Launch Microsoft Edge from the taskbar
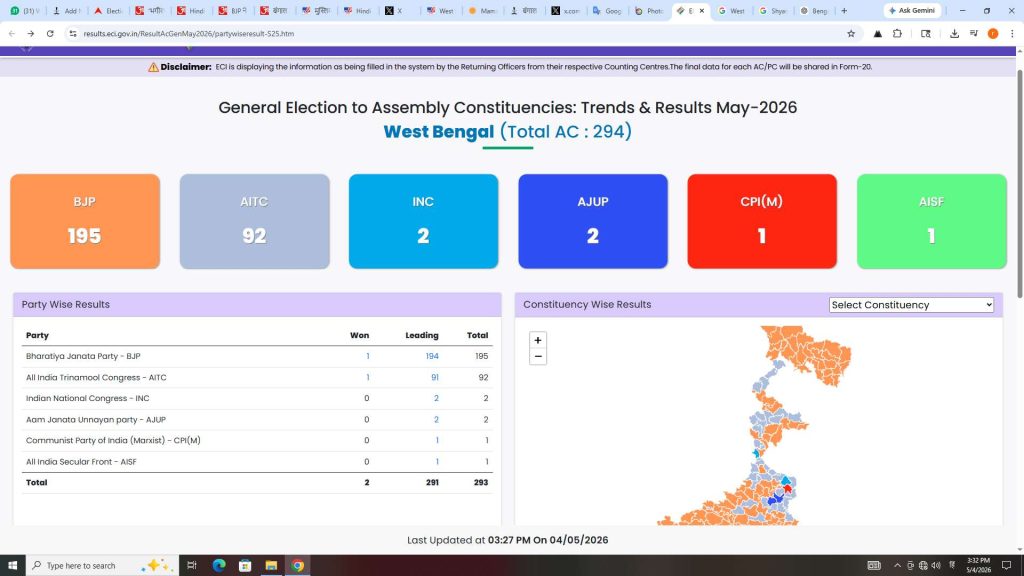Viewport: 1024px width, 576px height. [x=219, y=566]
